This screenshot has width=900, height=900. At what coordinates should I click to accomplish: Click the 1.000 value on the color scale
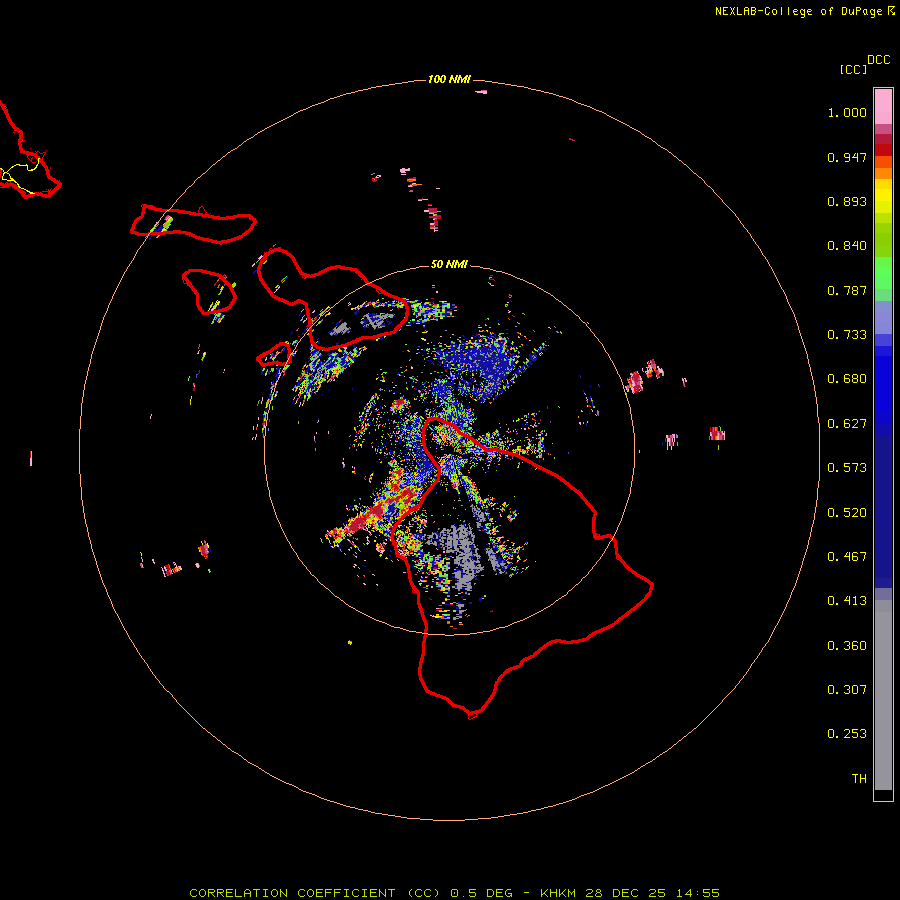(847, 112)
